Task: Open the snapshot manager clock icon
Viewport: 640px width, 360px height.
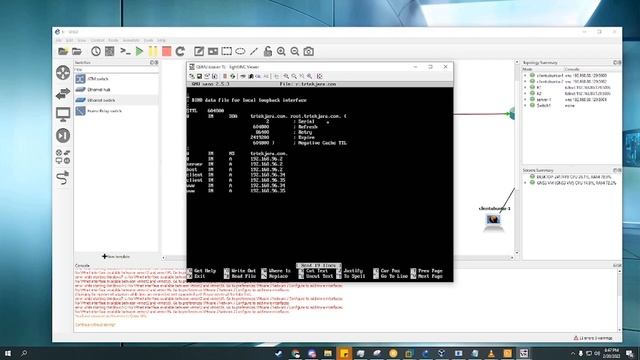Action: (x=96, y=51)
